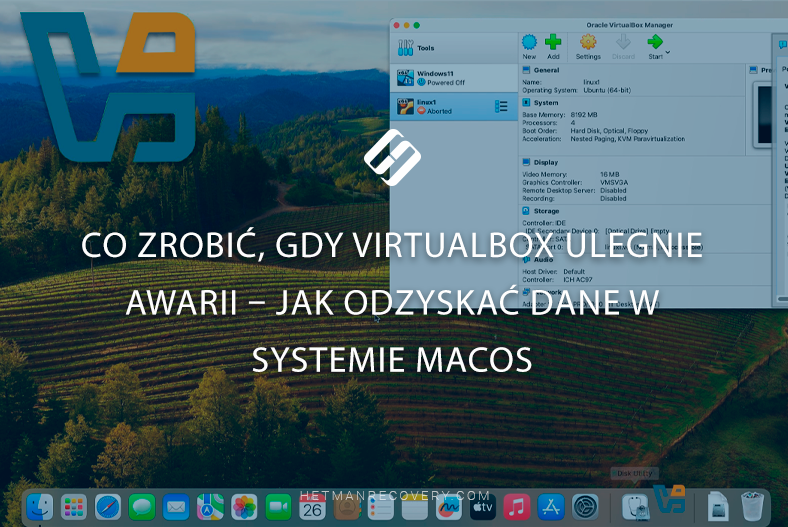
Task: Click the Boot Order value text
Action: [609, 131]
